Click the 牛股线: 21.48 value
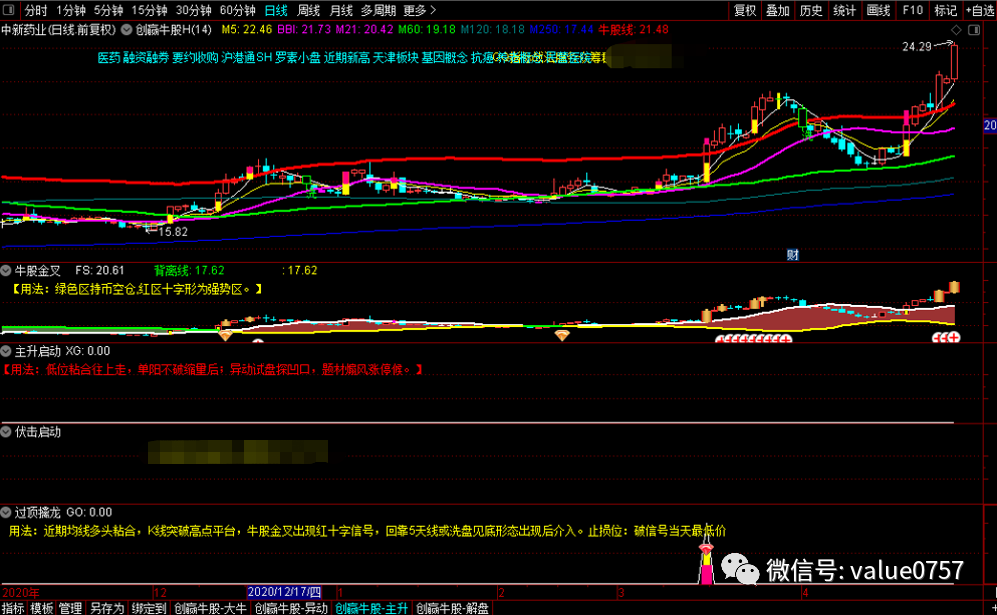 pyautogui.click(x=633, y=29)
